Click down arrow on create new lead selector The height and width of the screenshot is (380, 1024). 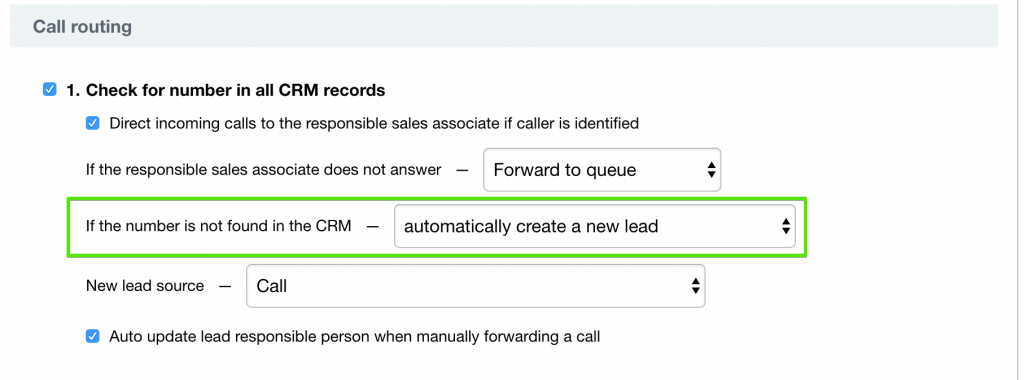pyautogui.click(x=786, y=232)
